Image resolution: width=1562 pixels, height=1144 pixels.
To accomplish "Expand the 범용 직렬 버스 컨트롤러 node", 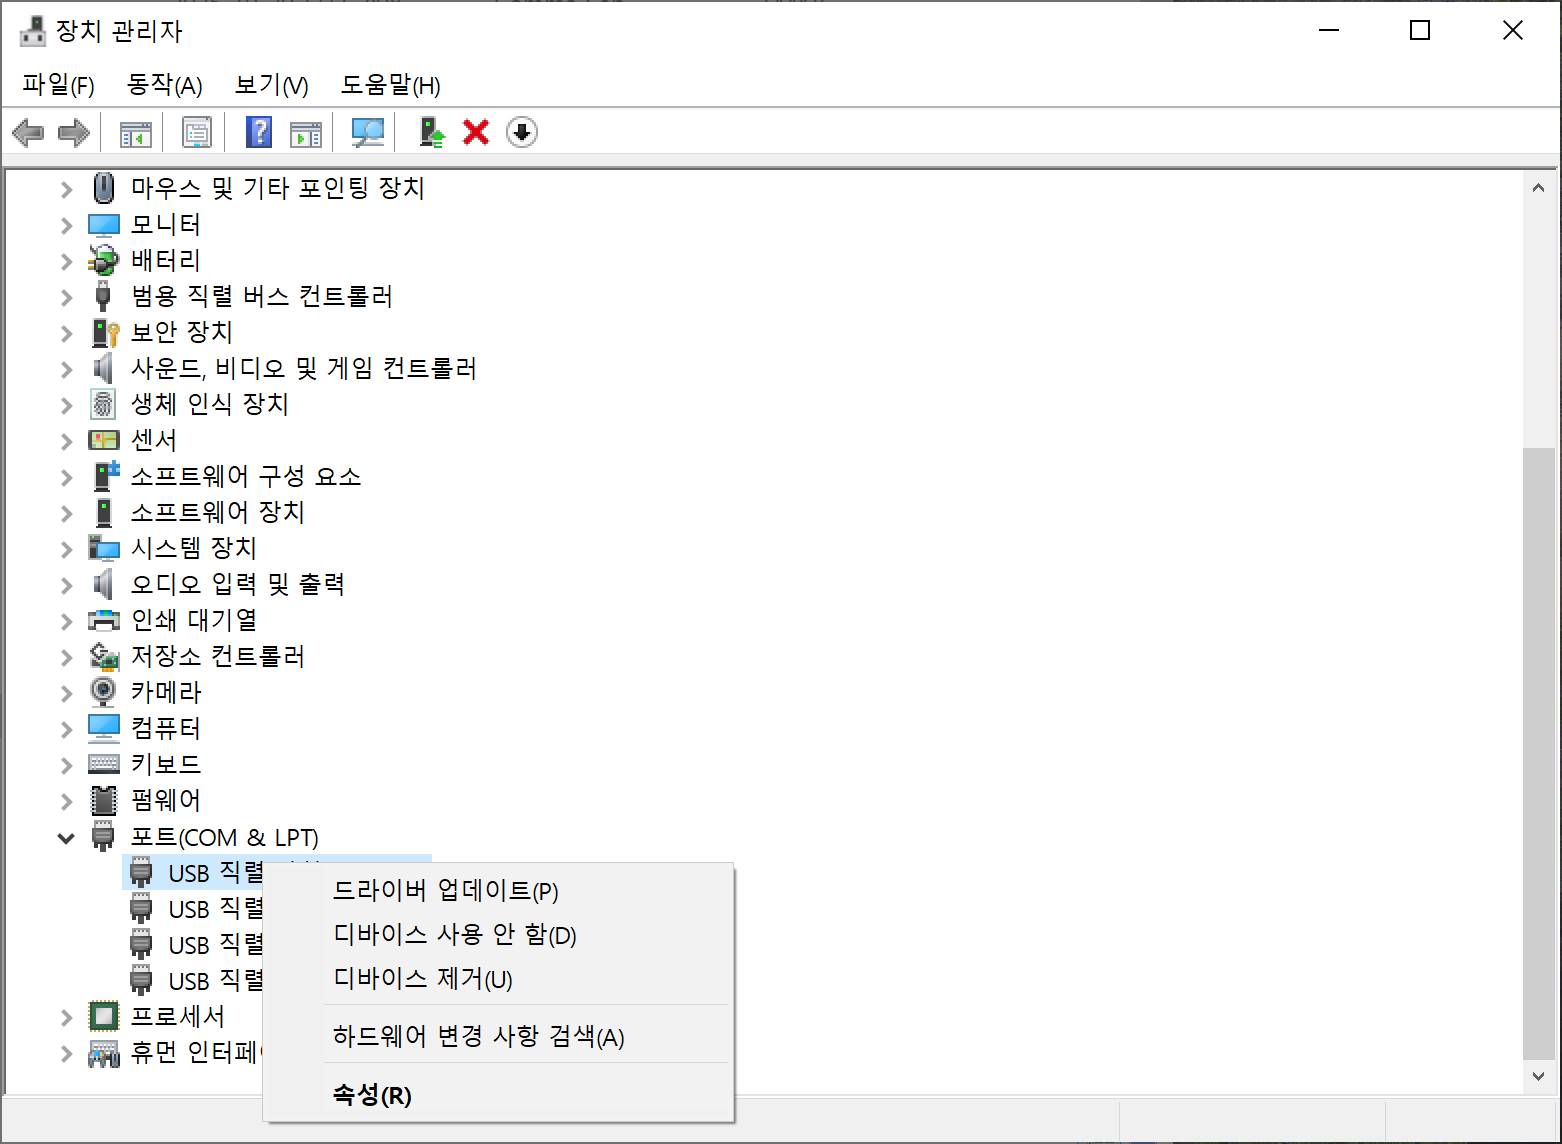I will tap(66, 298).
